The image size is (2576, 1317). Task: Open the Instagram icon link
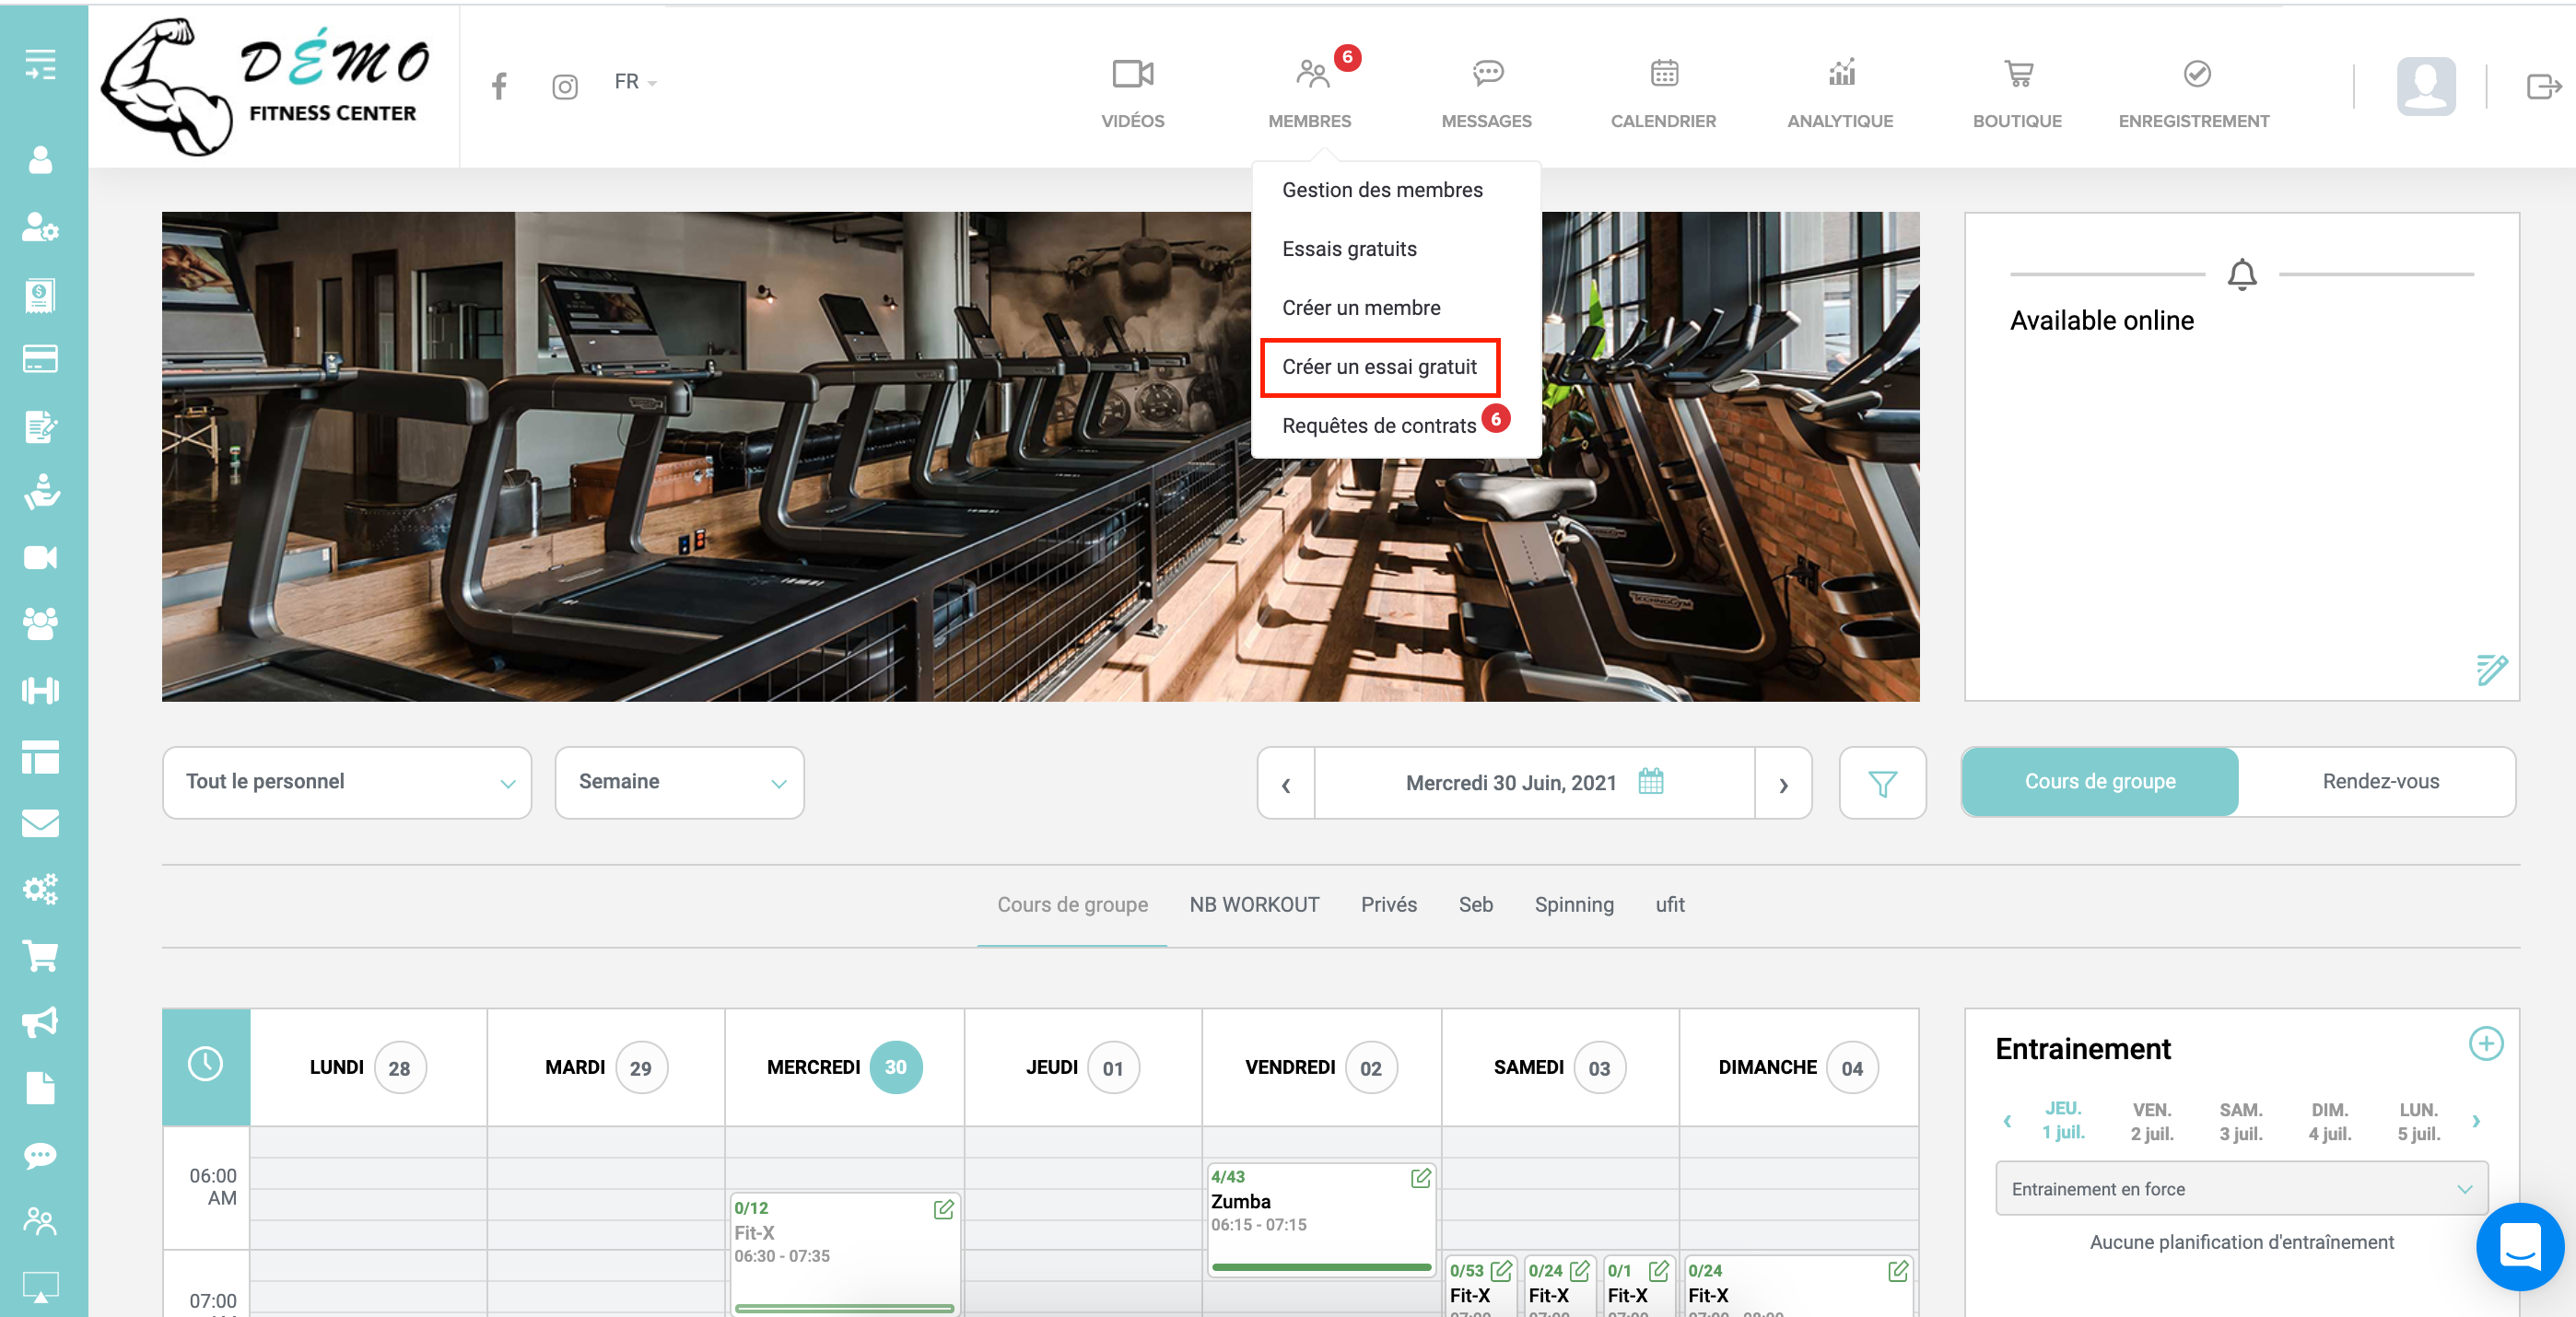[564, 87]
